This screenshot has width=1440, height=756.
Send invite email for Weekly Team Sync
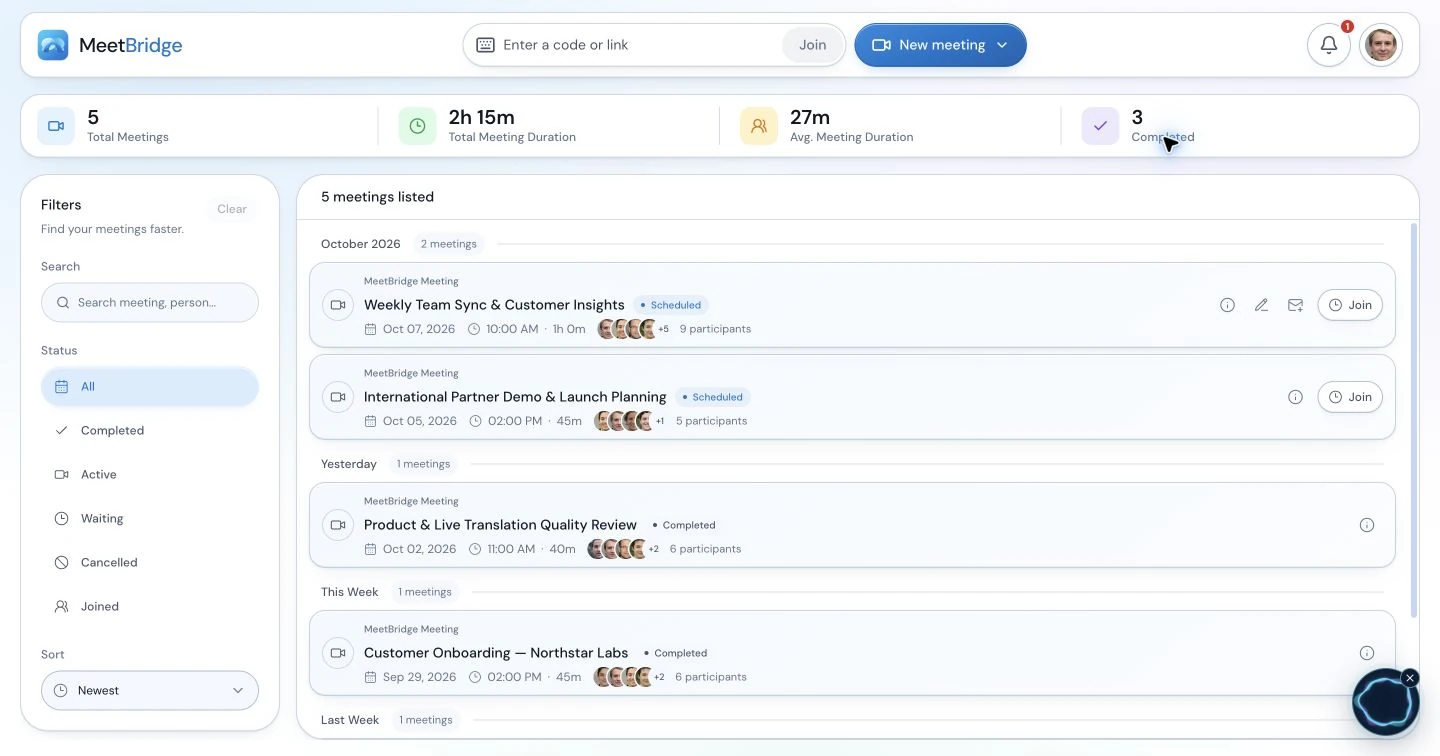coord(1295,305)
